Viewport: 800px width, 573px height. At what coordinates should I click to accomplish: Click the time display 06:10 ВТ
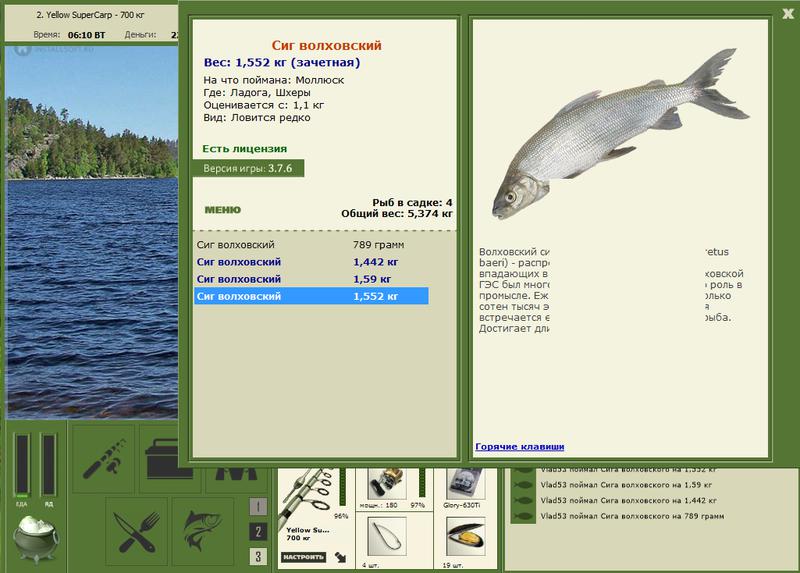point(86,35)
